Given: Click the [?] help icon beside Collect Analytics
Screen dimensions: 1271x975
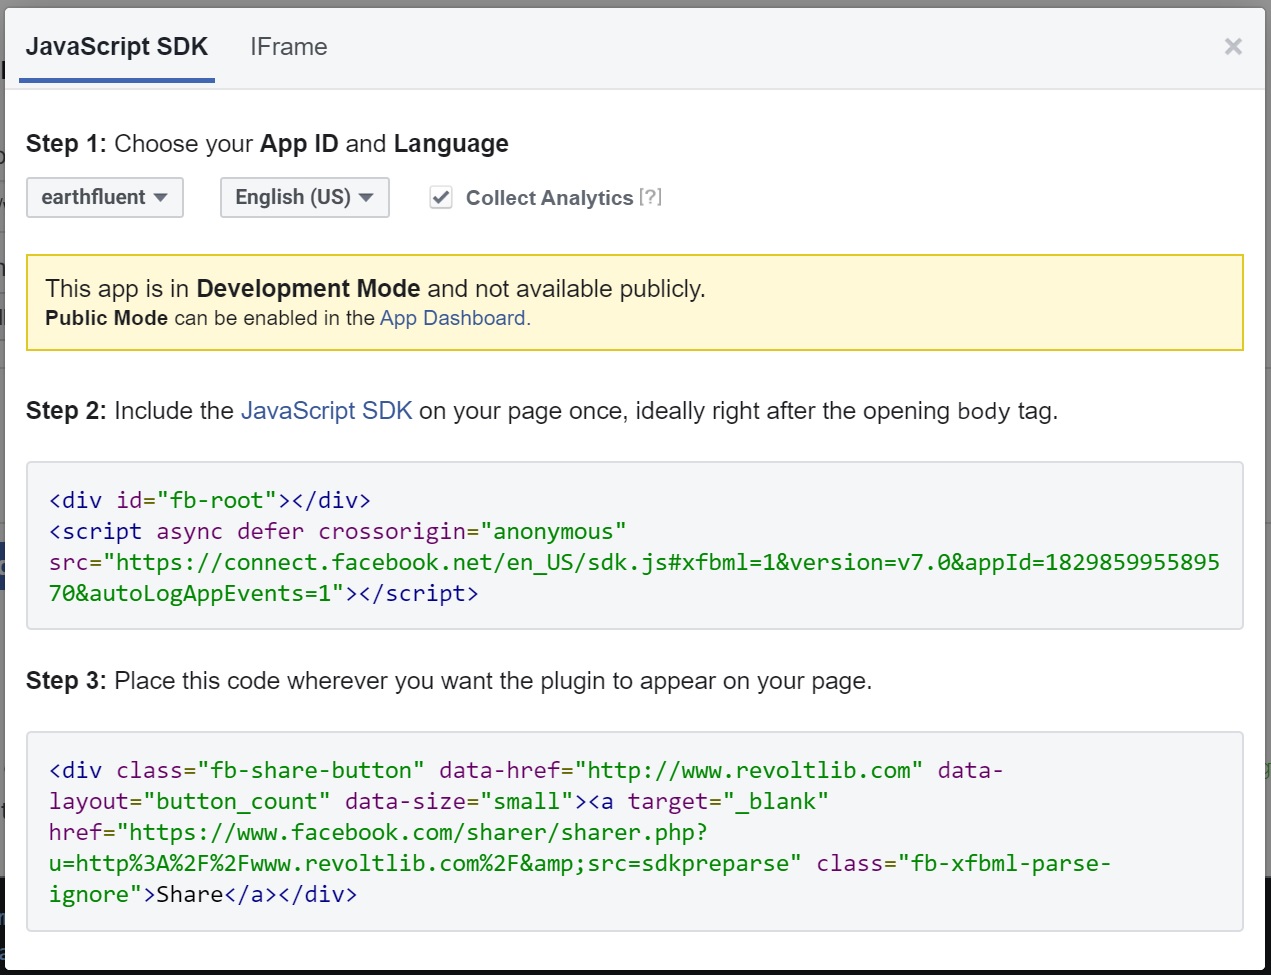Looking at the screenshot, I should coord(650,197).
